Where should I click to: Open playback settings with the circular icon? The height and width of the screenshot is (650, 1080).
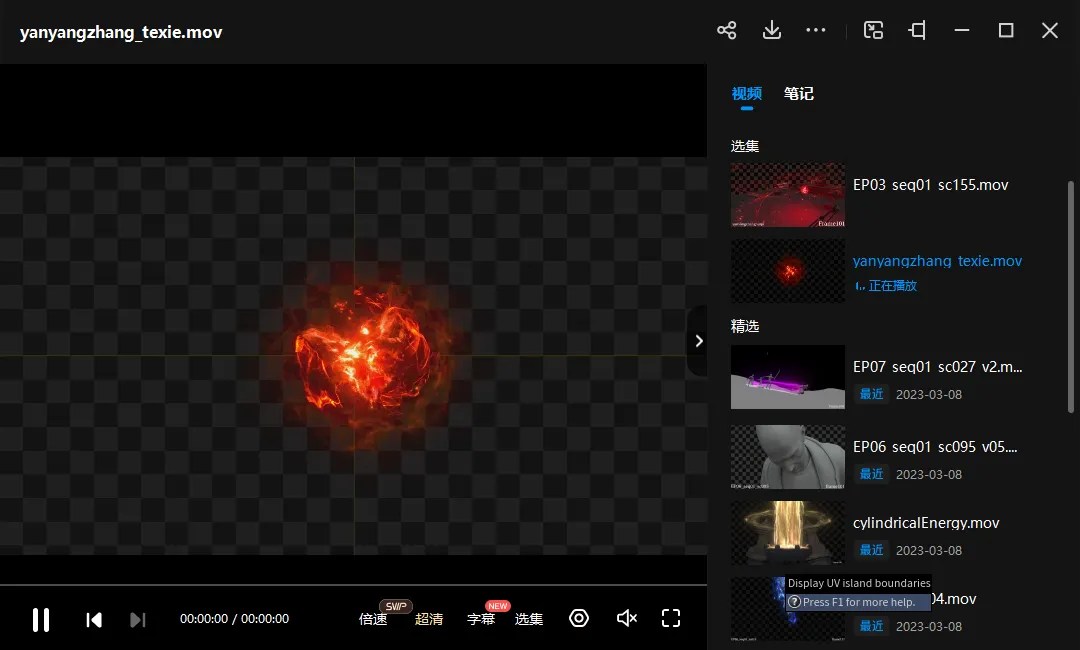579,618
